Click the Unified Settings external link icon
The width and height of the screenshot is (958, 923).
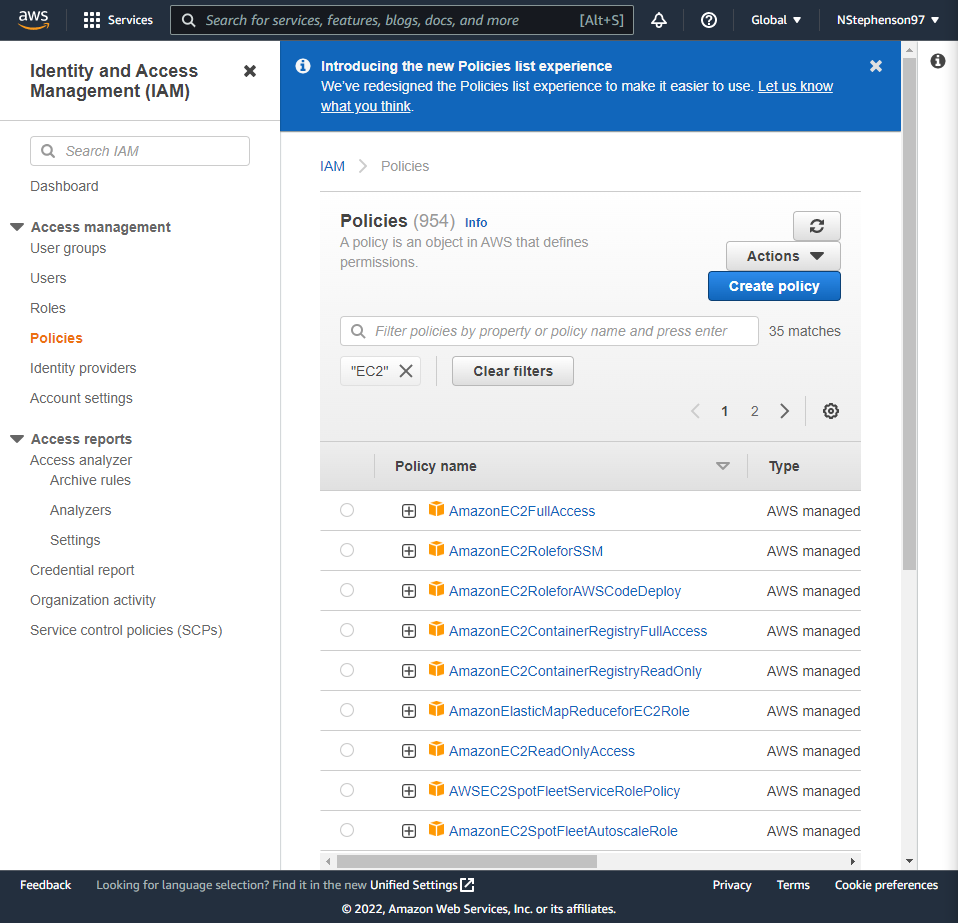click(x=467, y=885)
